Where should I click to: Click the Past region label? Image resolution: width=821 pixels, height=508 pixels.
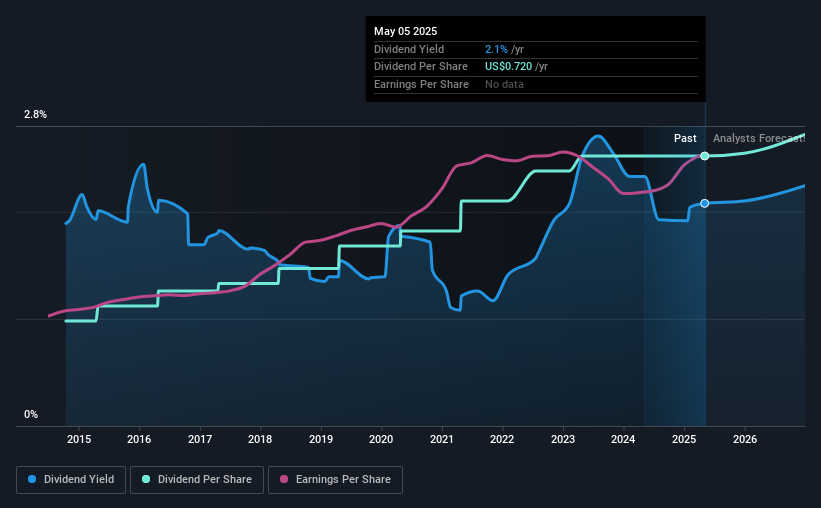(x=685, y=138)
